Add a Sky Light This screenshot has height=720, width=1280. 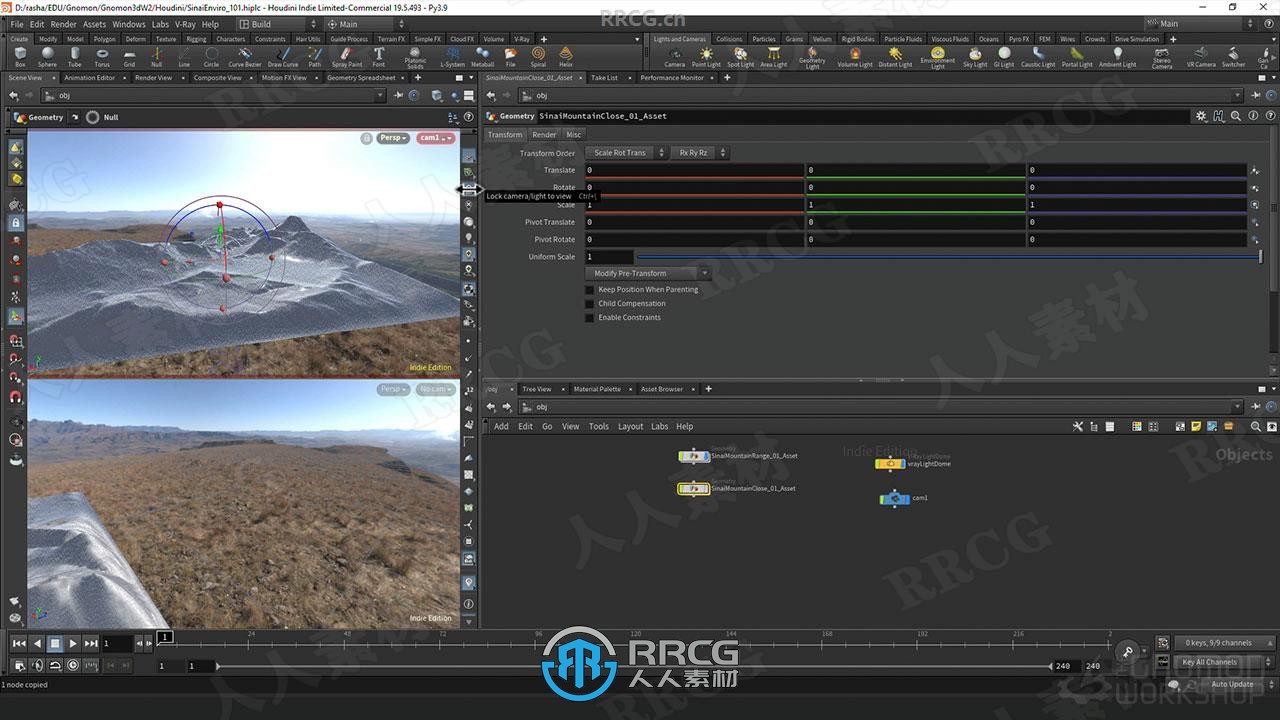coord(974,56)
